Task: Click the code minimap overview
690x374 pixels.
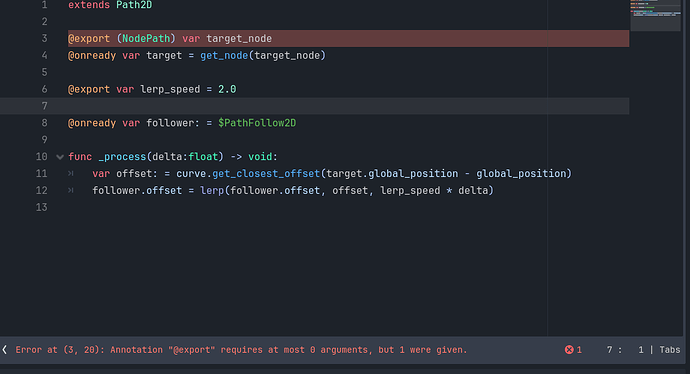Action: click(x=655, y=15)
